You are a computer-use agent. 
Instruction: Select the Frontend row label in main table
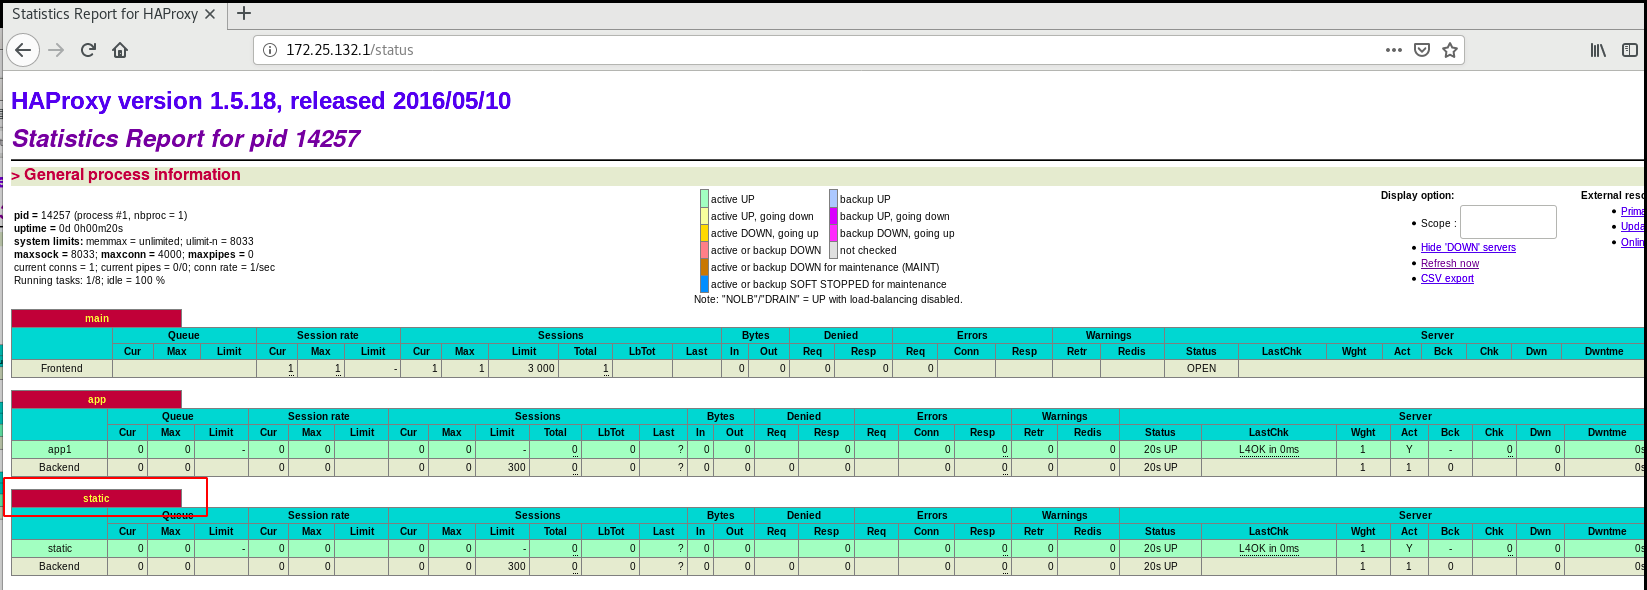[62, 368]
